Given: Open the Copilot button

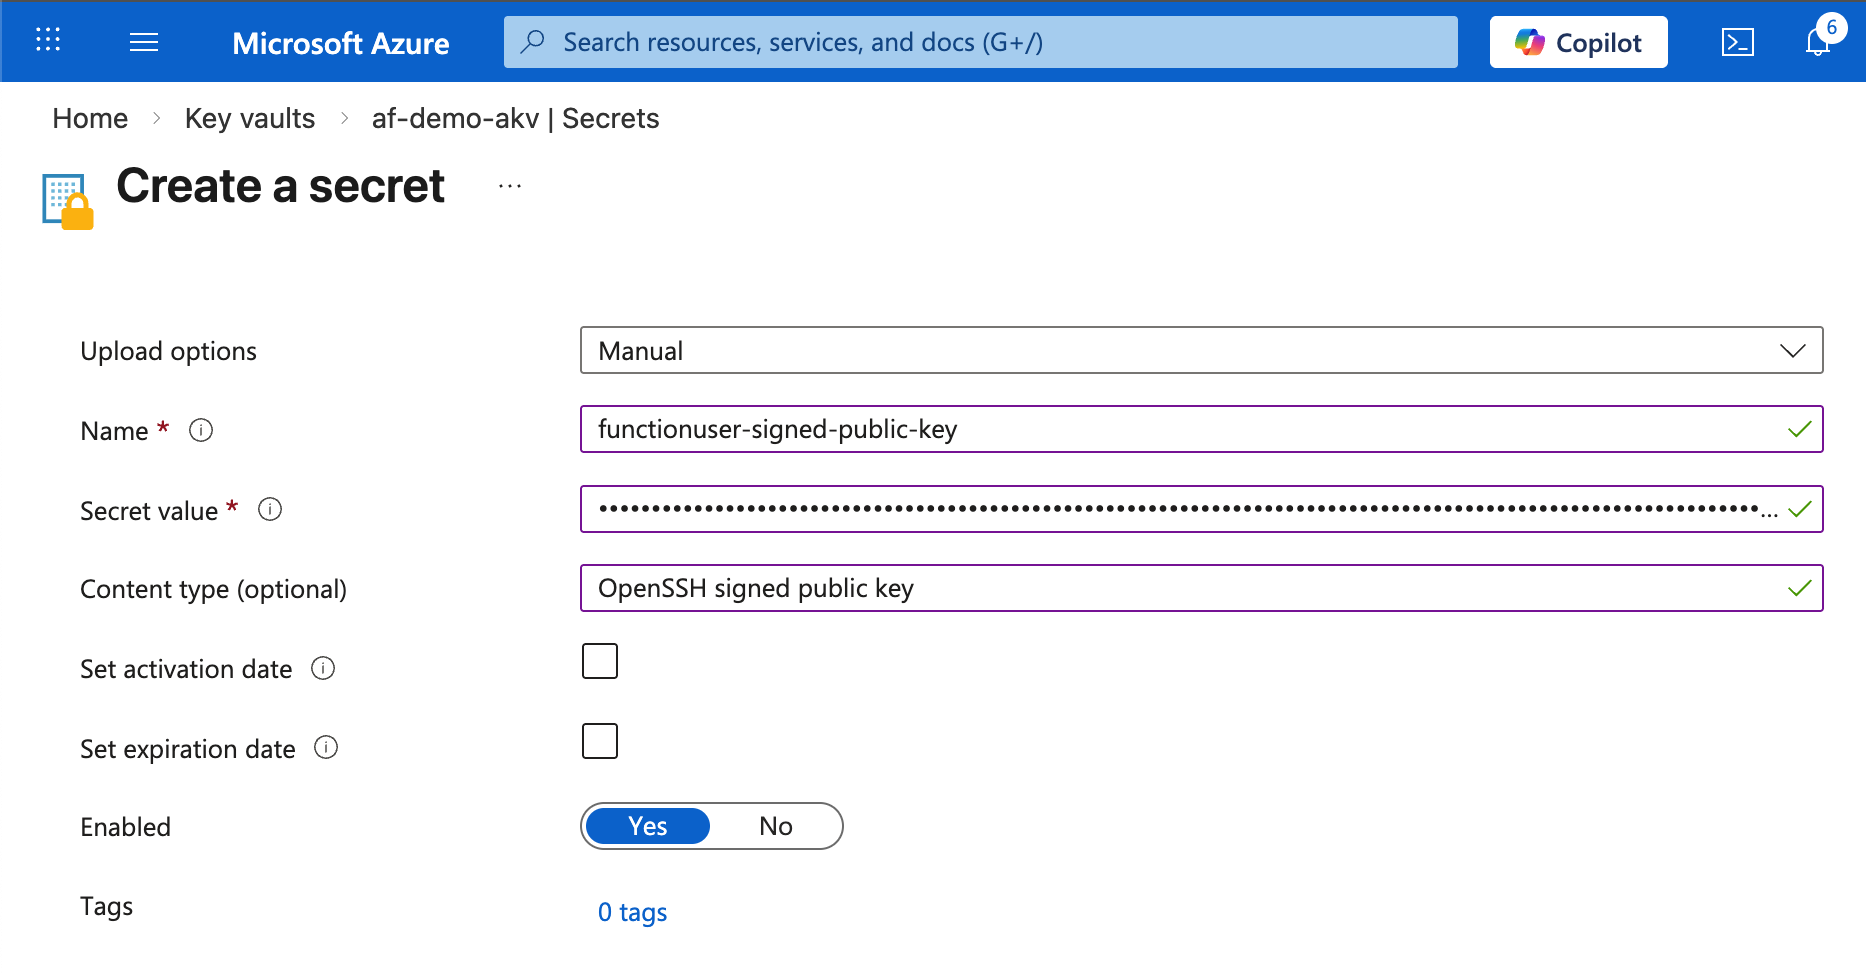Looking at the screenshot, I should click(1578, 42).
